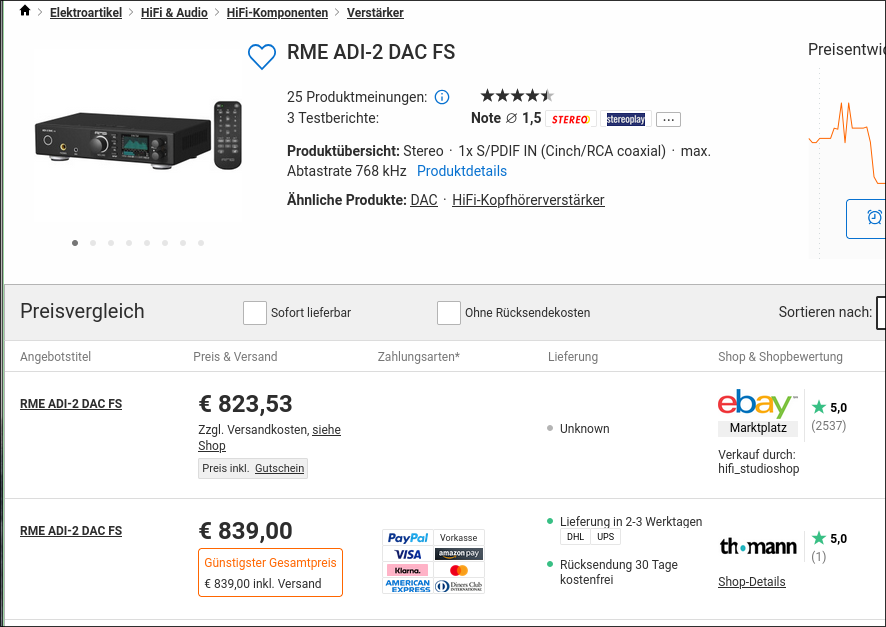Open the Sortieren nach dropdown

pyautogui.click(x=880, y=312)
